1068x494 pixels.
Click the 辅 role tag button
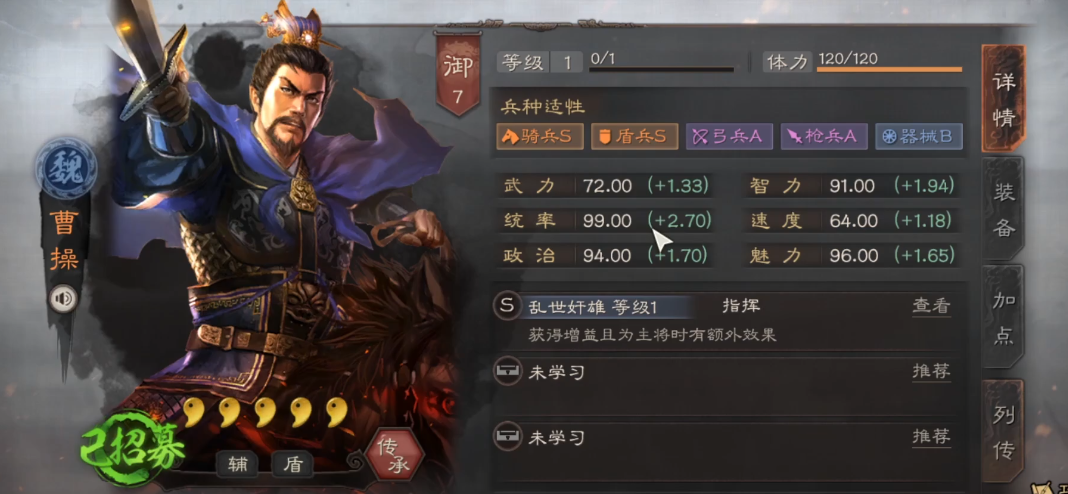pos(239,465)
